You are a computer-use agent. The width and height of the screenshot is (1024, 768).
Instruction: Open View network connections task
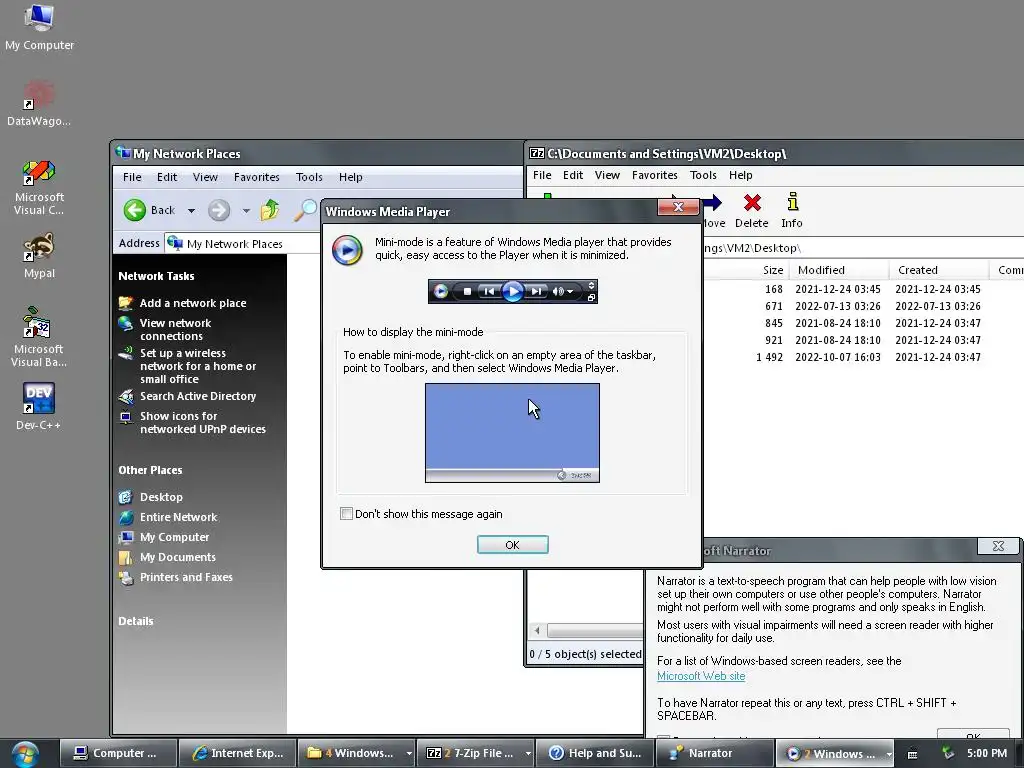(175, 329)
